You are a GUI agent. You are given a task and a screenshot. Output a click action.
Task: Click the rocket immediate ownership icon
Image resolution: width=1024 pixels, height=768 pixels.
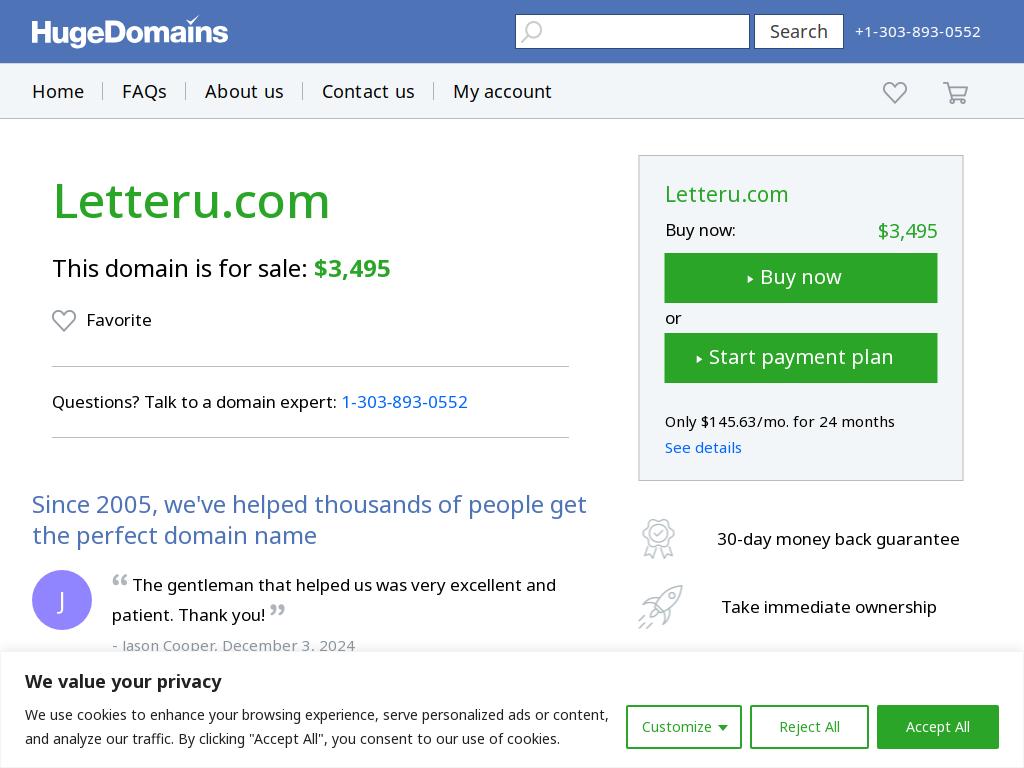point(660,607)
